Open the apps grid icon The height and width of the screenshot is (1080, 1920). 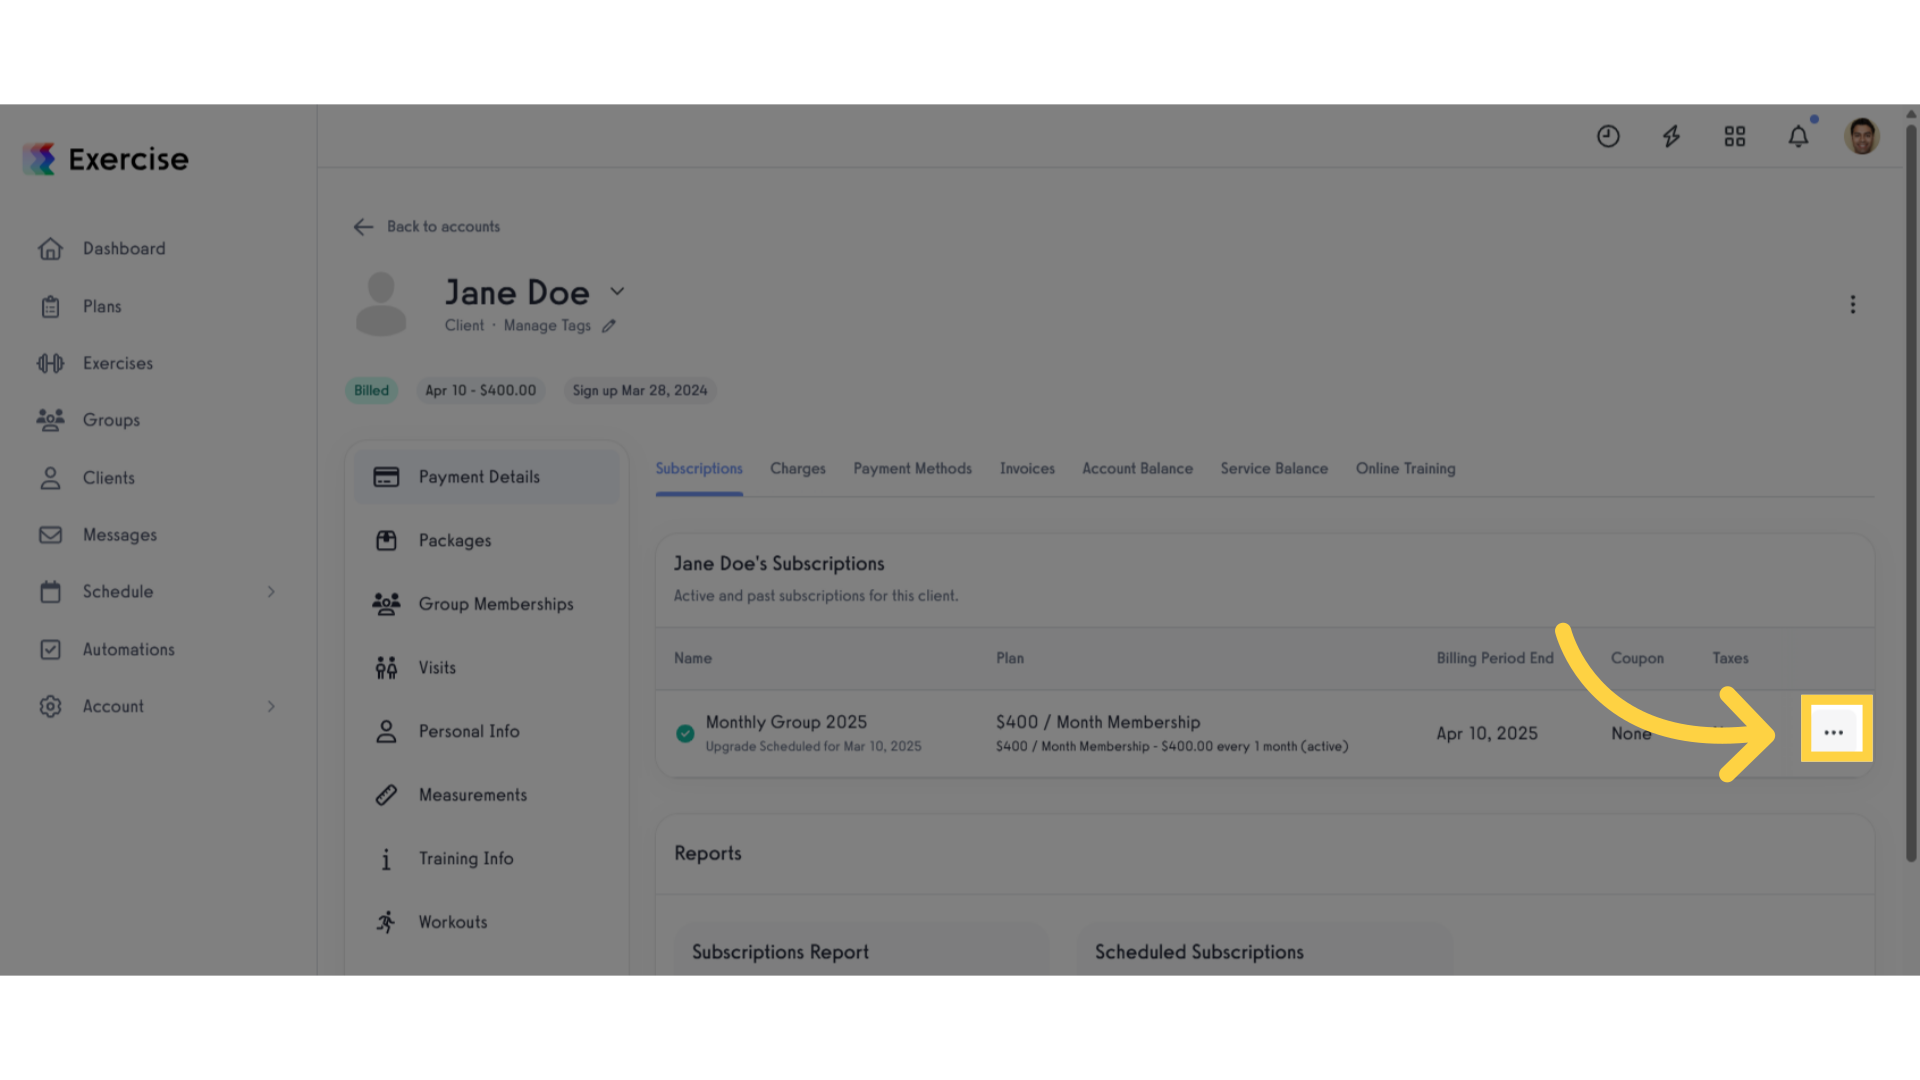pos(1735,136)
